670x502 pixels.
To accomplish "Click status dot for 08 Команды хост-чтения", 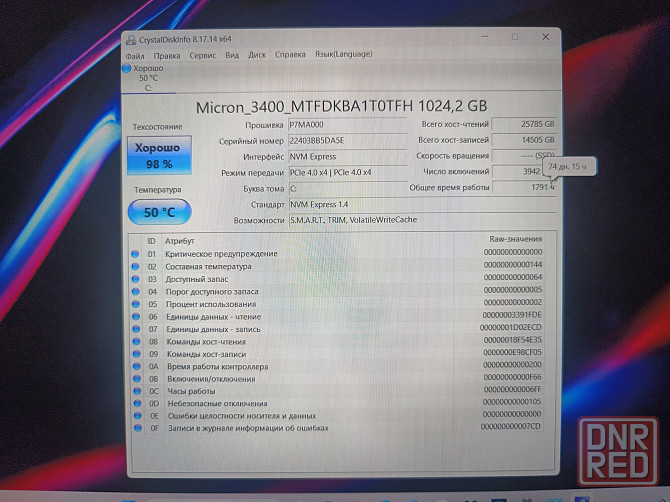I will tap(137, 341).
